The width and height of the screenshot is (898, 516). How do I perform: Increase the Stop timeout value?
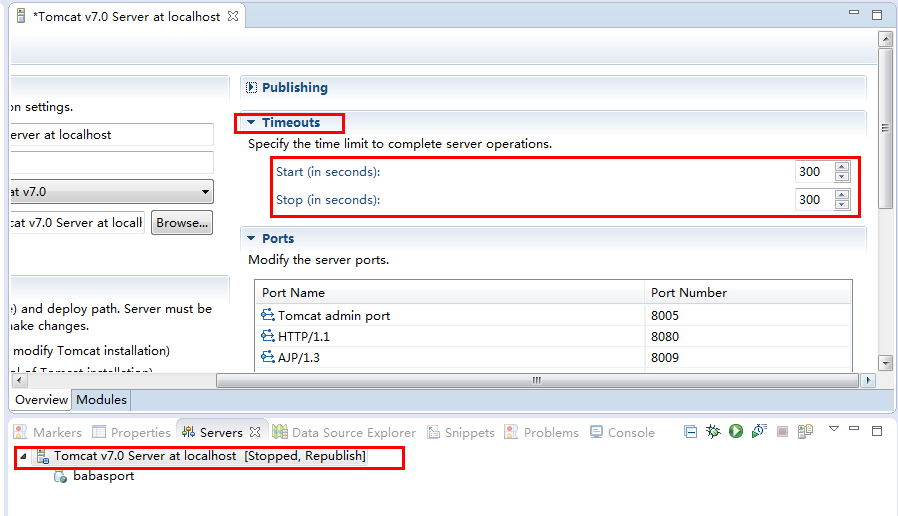(841, 195)
